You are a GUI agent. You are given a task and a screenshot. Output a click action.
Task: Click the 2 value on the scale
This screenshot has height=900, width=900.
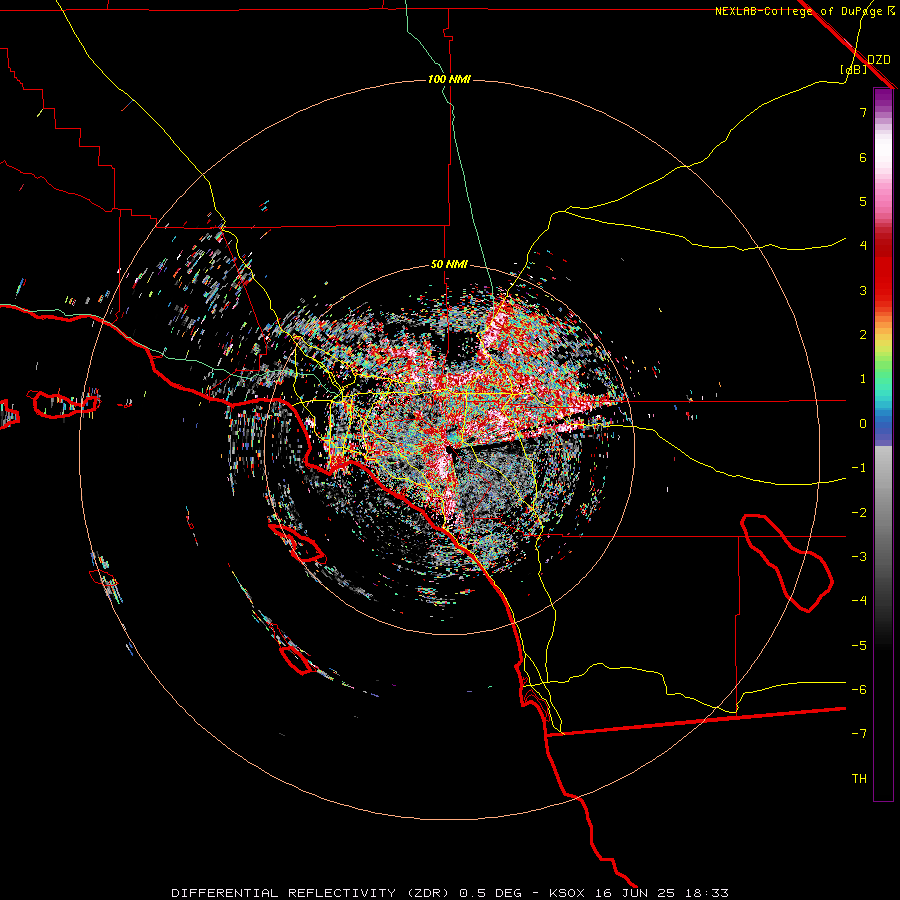click(x=863, y=335)
